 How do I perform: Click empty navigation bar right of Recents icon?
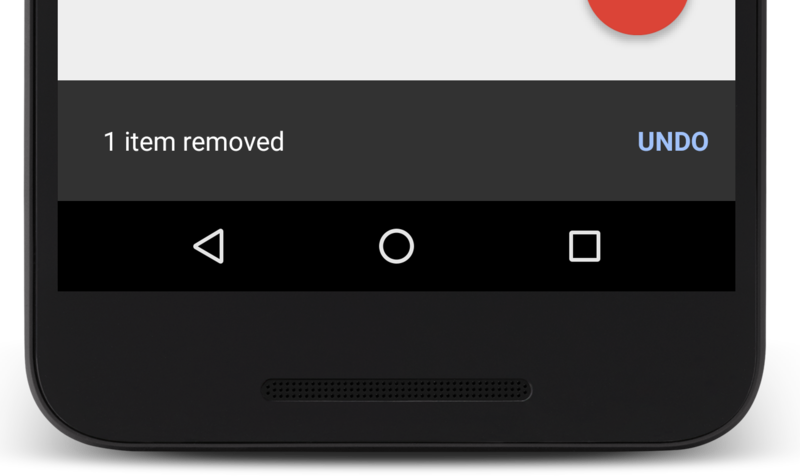point(668,246)
